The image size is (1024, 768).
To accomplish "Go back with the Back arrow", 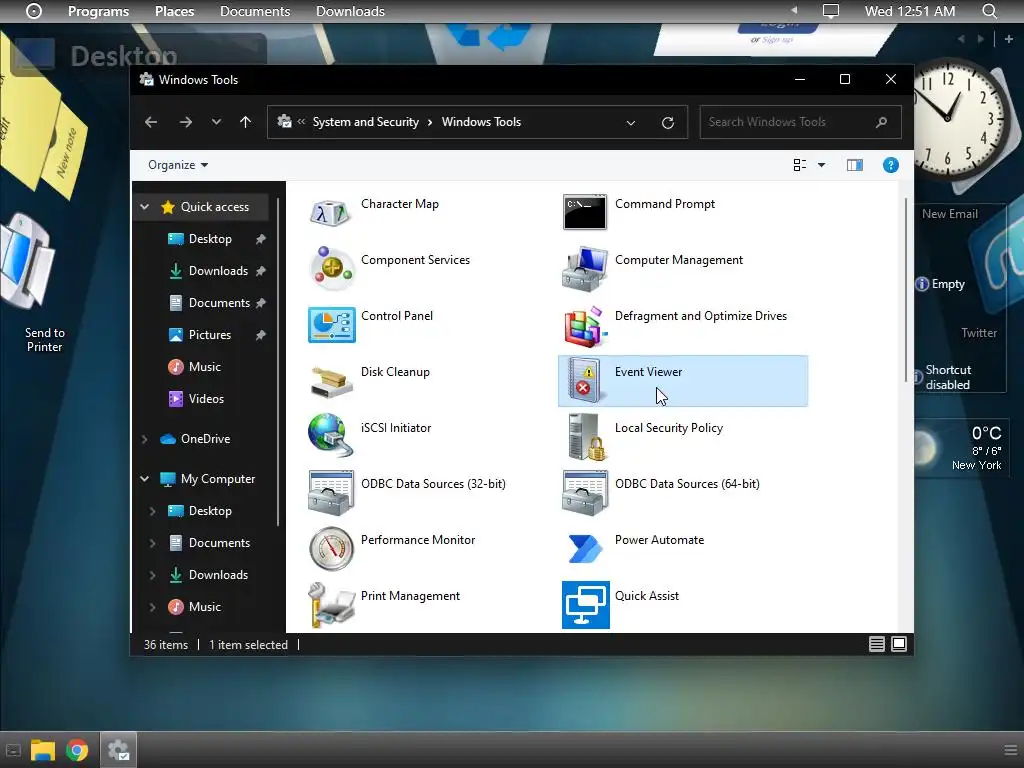I will [151, 122].
